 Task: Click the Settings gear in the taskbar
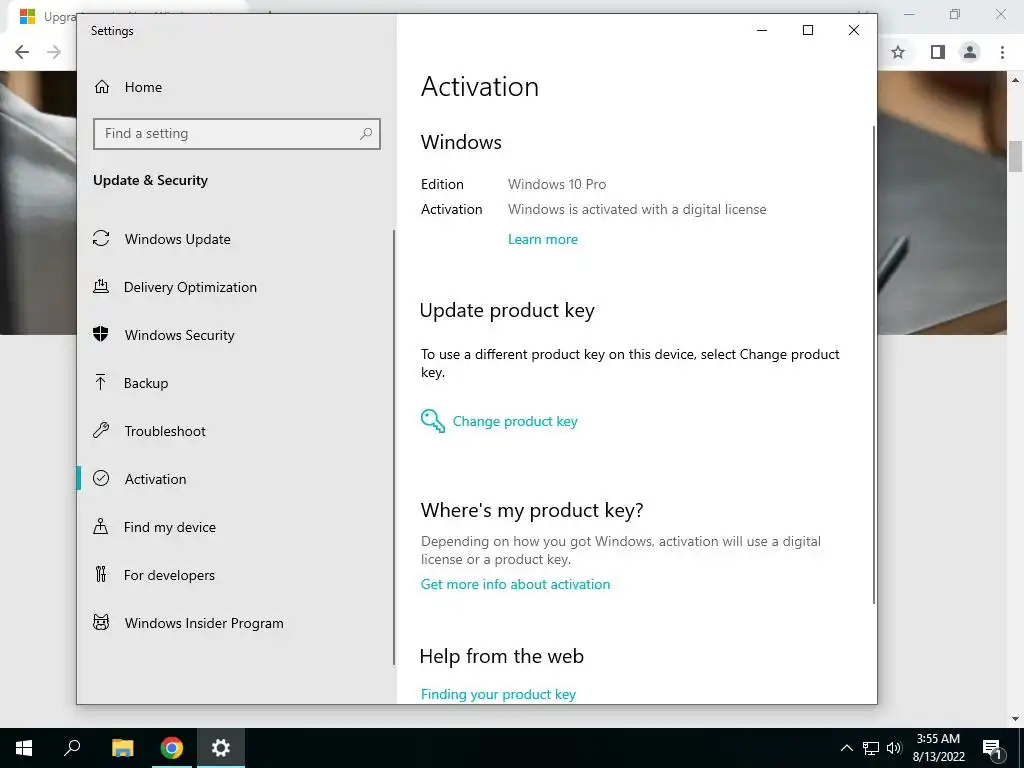pyautogui.click(x=221, y=748)
